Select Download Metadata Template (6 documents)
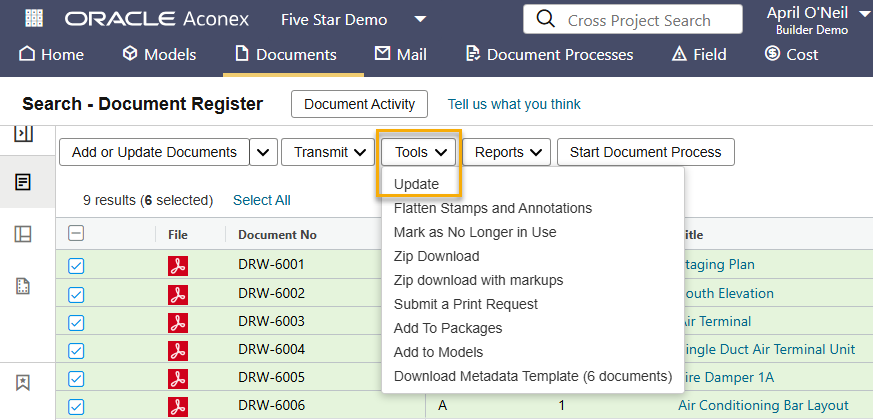 pyautogui.click(x=533, y=376)
